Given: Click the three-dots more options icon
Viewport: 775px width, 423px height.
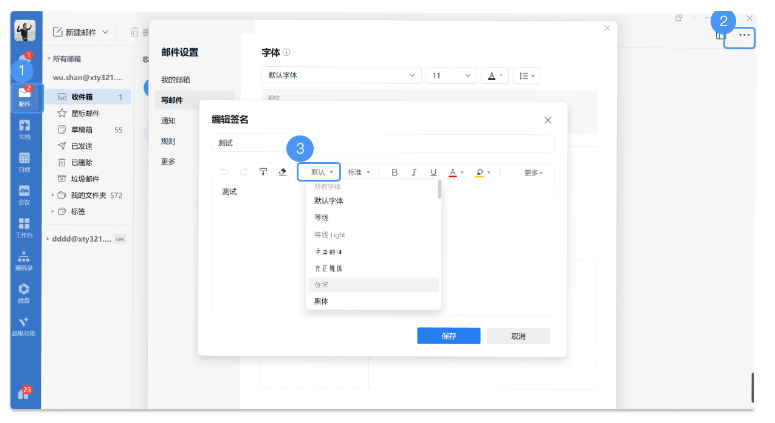Looking at the screenshot, I should click(x=743, y=35).
